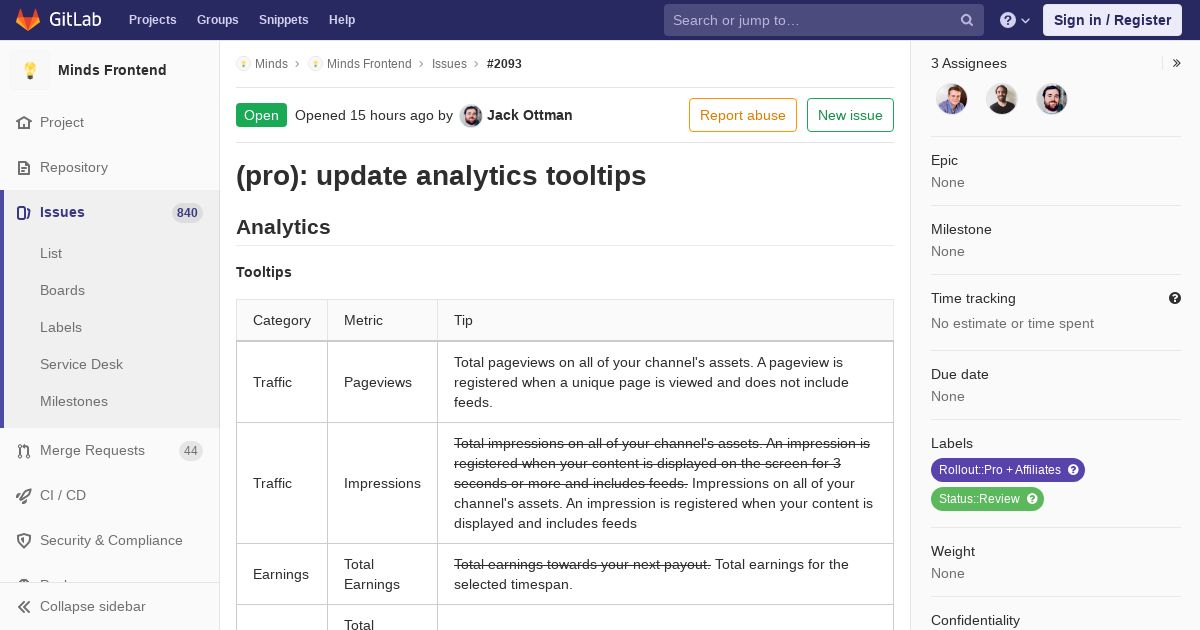The height and width of the screenshot is (630, 1200).
Task: Click the New issue button
Action: (850, 115)
